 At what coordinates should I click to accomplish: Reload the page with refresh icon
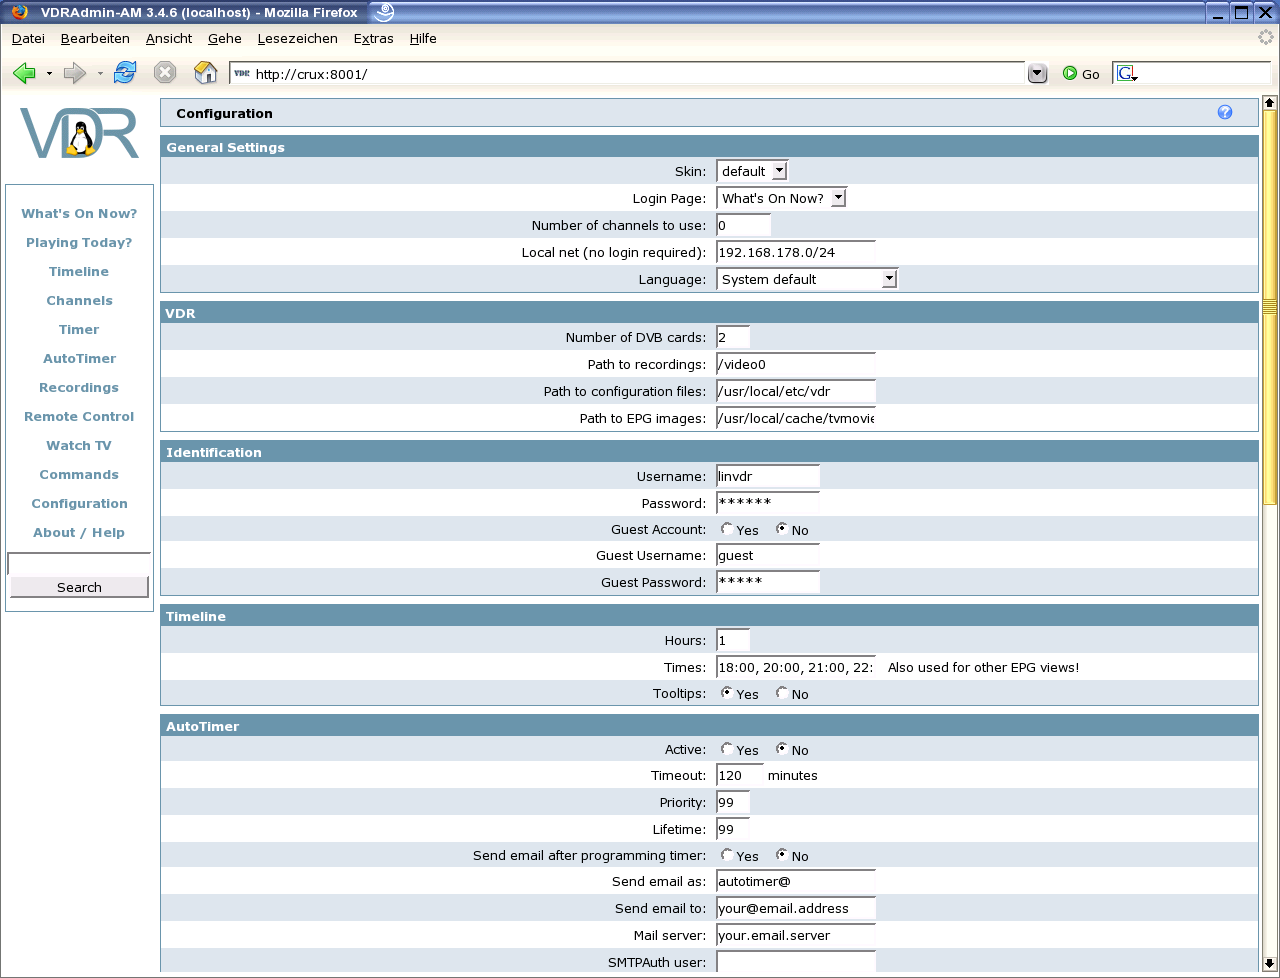coord(125,73)
